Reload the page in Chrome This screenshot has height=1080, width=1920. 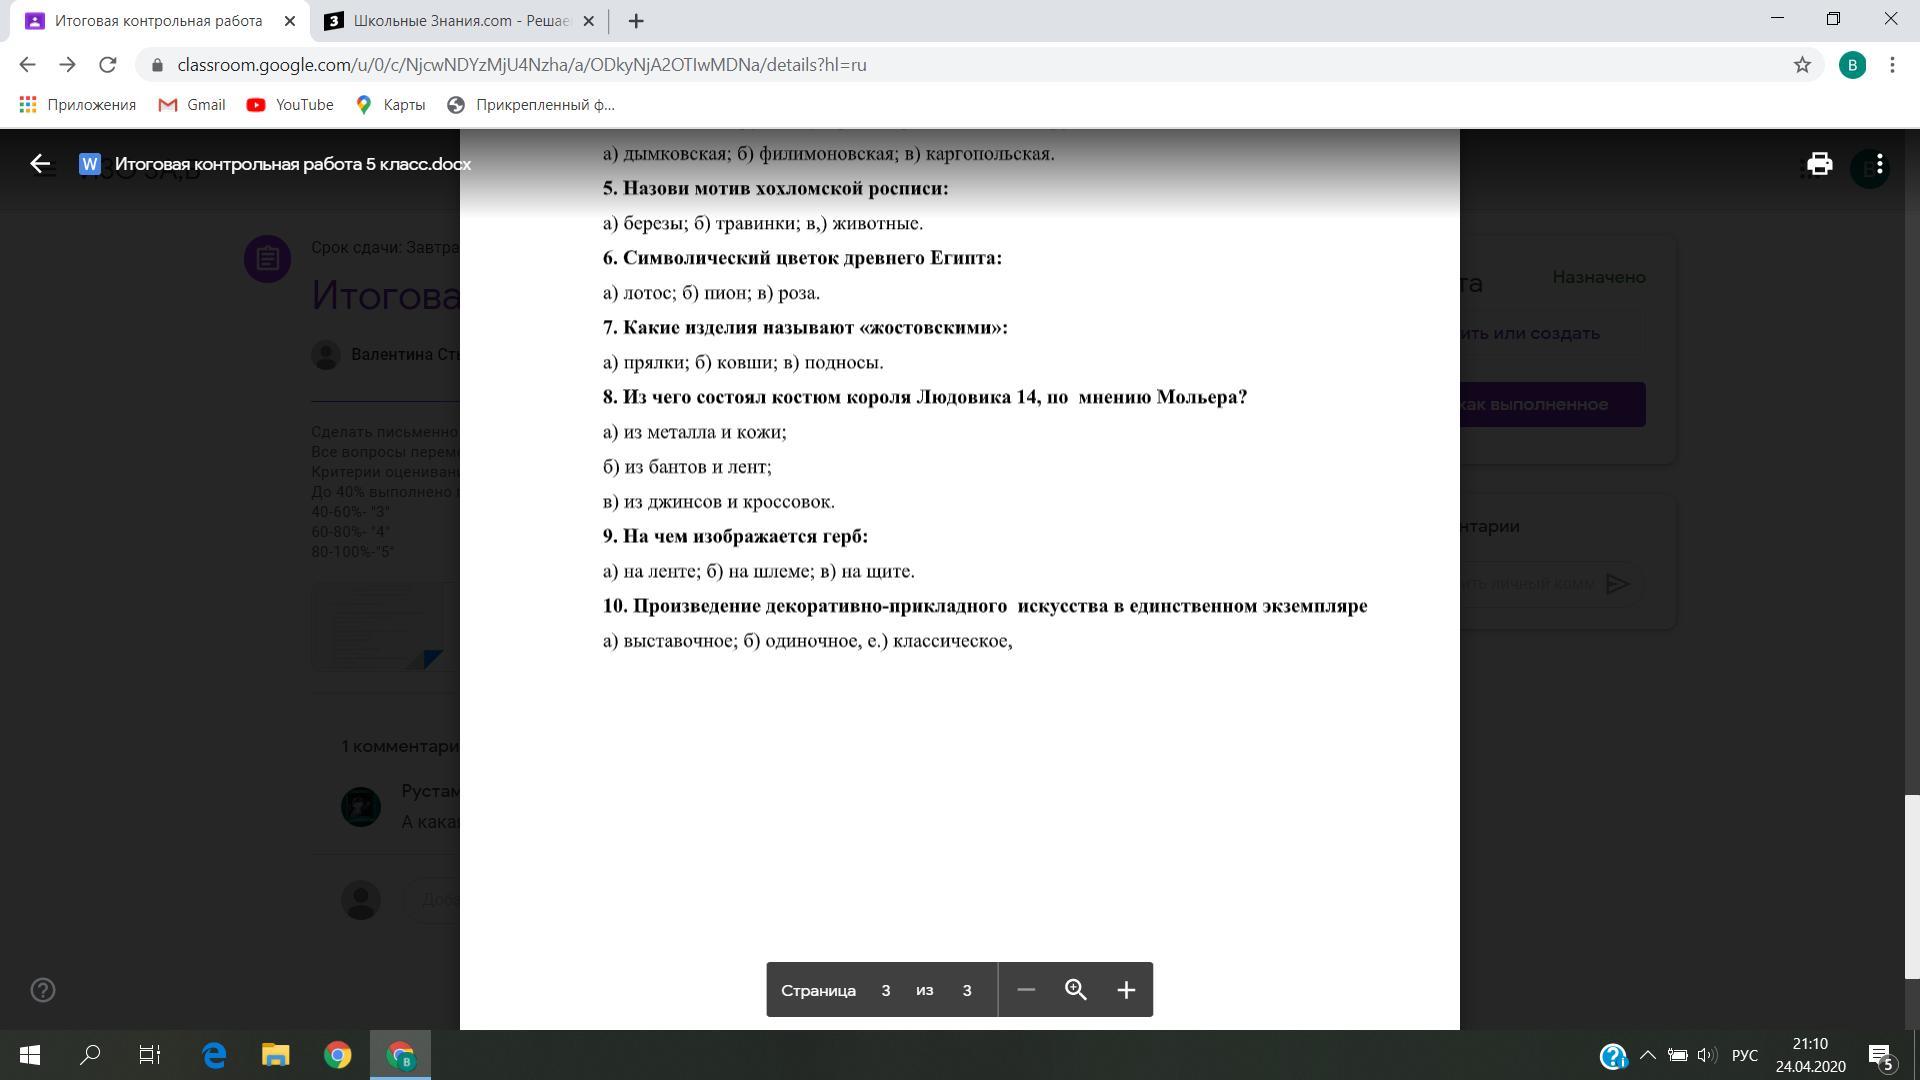108,65
